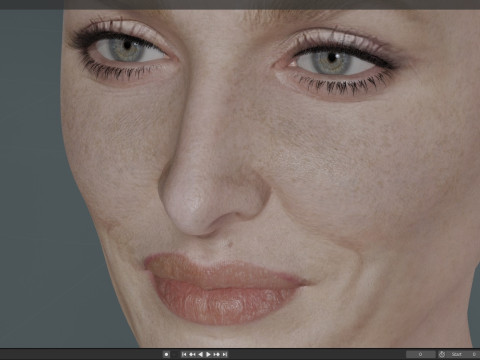This screenshot has width=480, height=360.
Task: Play the animation in reverse
Action: (201, 354)
